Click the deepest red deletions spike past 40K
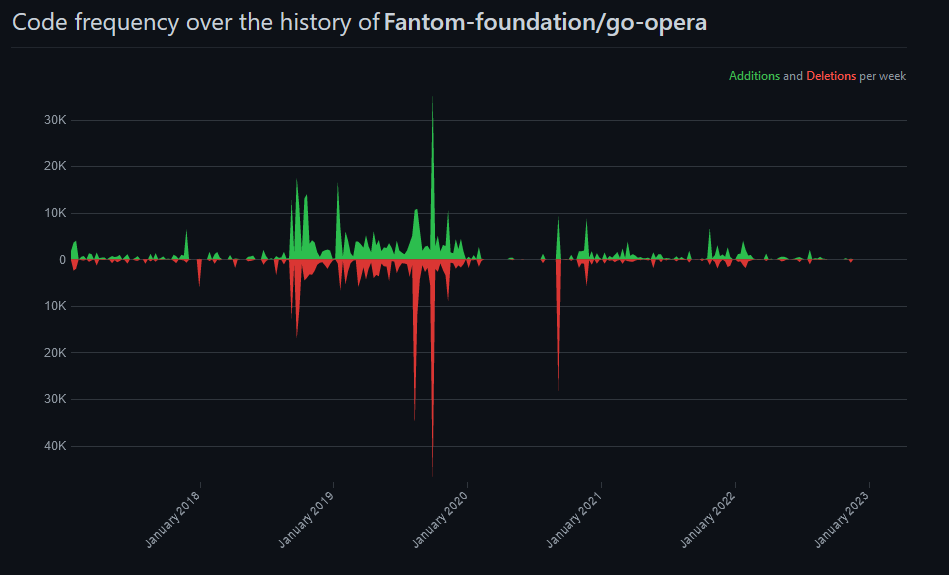The height and width of the screenshot is (575, 949). pos(432,369)
